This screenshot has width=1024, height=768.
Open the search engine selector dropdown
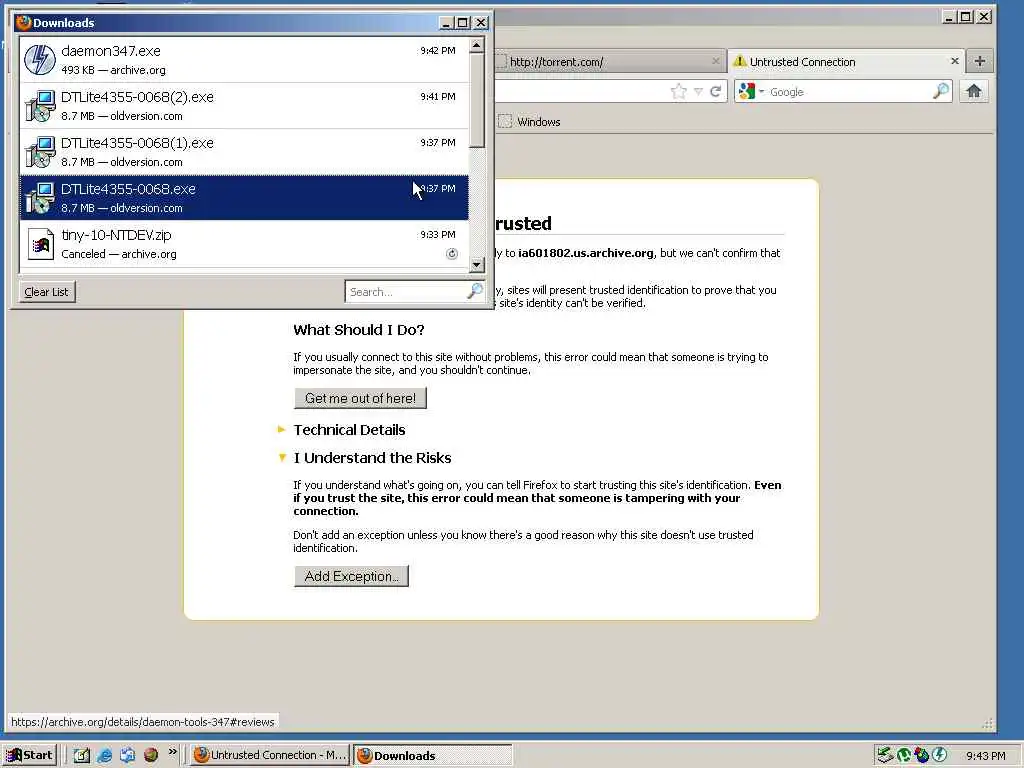click(761, 92)
